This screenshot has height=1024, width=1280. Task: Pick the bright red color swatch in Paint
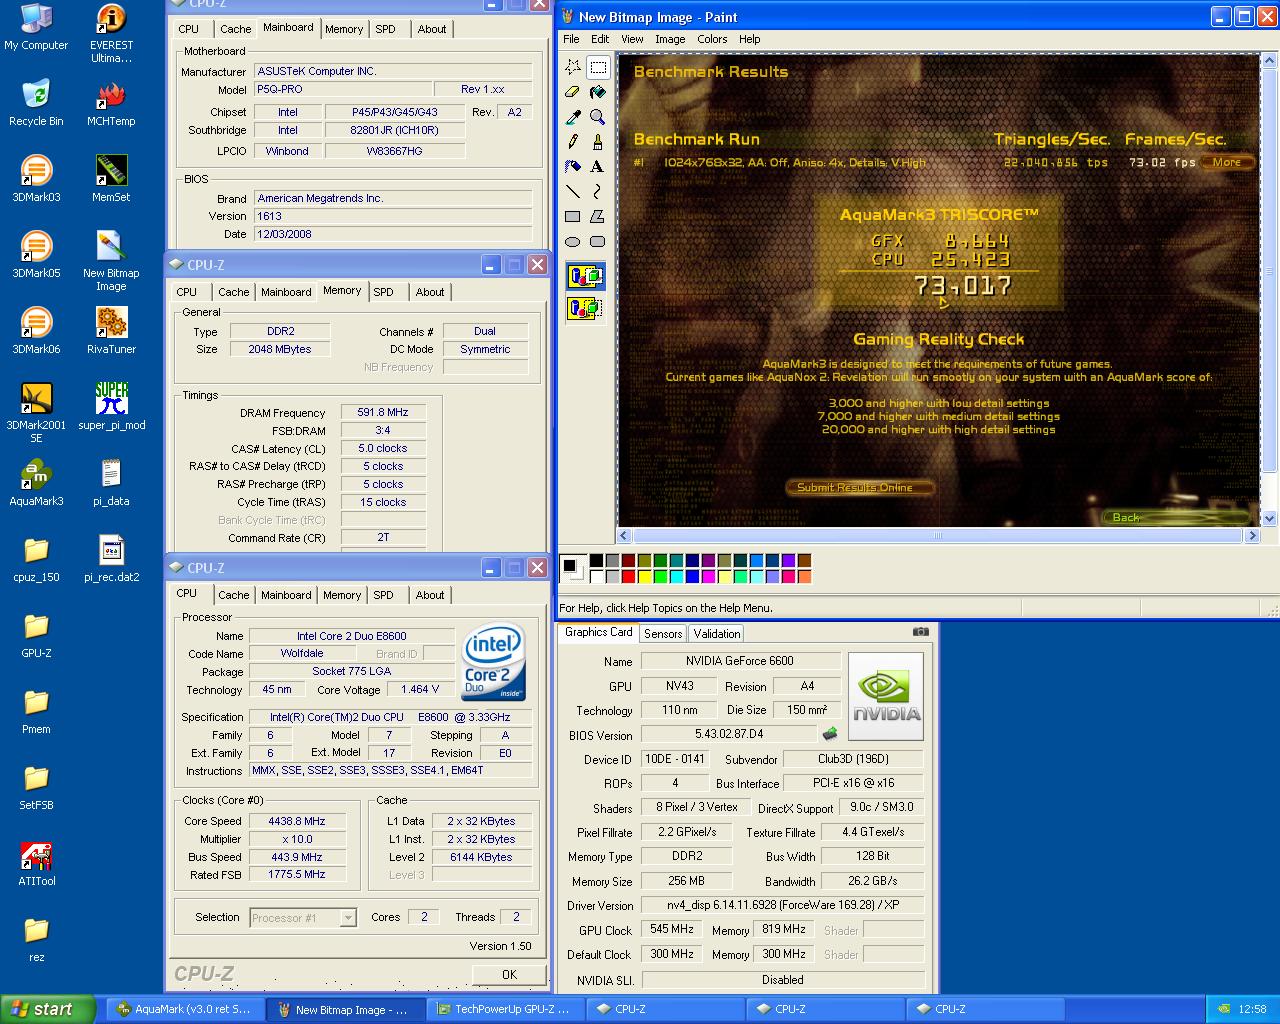[x=628, y=576]
